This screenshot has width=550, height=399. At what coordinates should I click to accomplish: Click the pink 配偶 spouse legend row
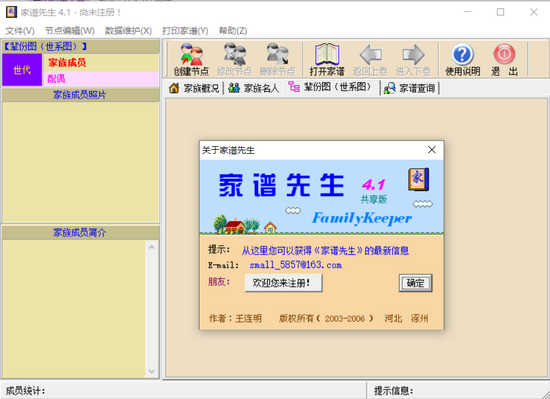tap(101, 79)
